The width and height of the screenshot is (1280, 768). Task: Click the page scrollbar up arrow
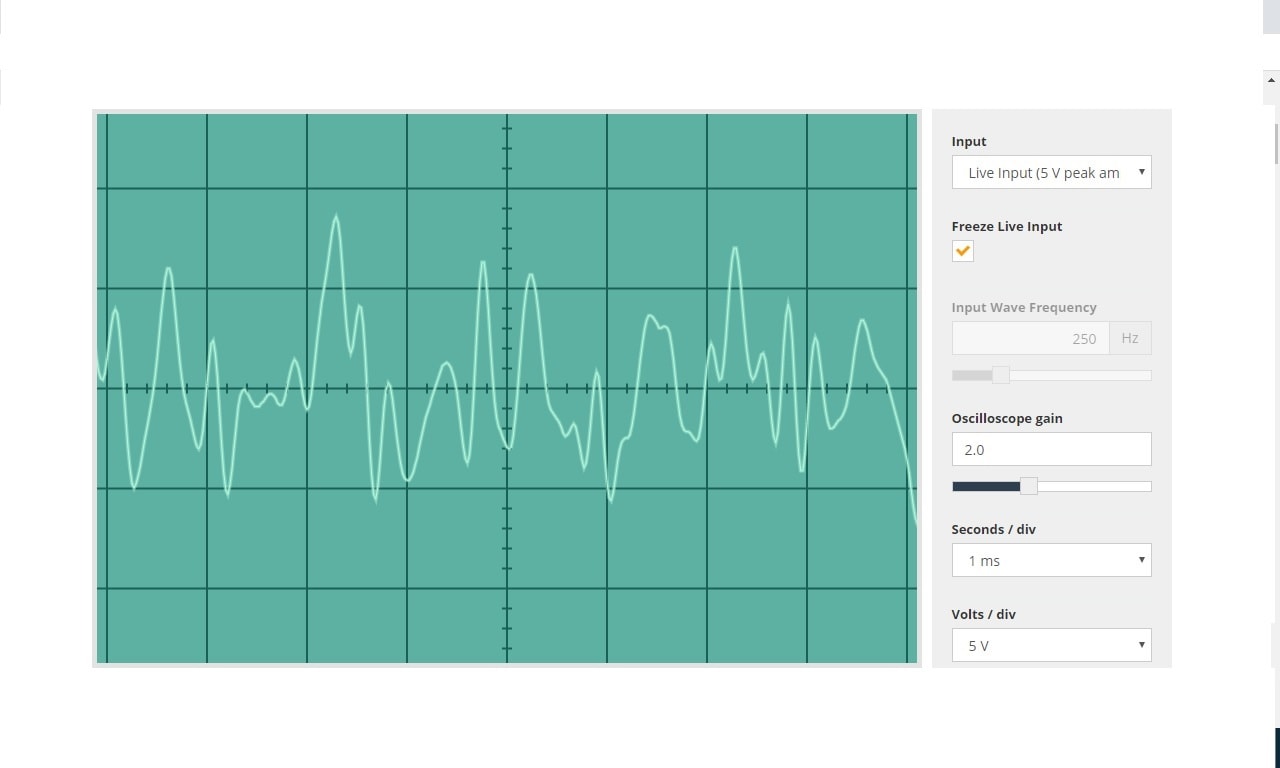[1272, 80]
